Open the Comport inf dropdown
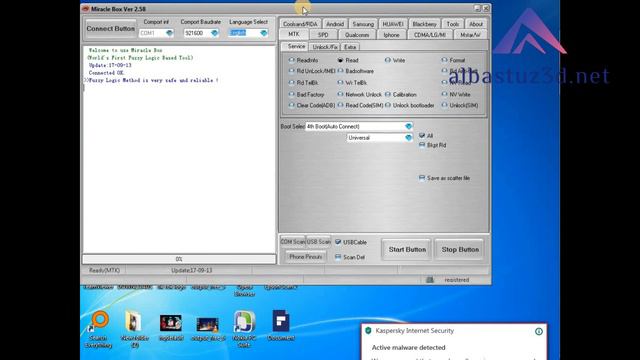 (x=169, y=33)
